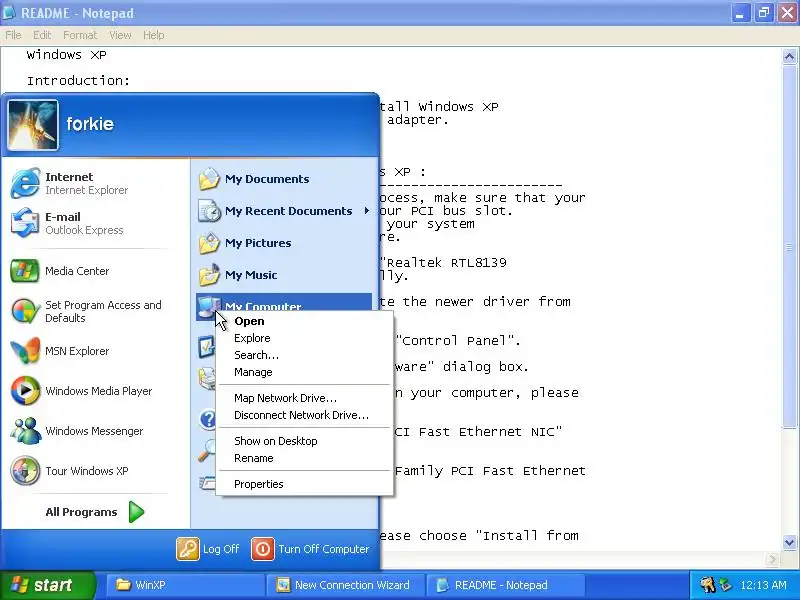The width and height of the screenshot is (800, 600).
Task: Switch to WinXP taskbar window
Action: (x=184, y=585)
